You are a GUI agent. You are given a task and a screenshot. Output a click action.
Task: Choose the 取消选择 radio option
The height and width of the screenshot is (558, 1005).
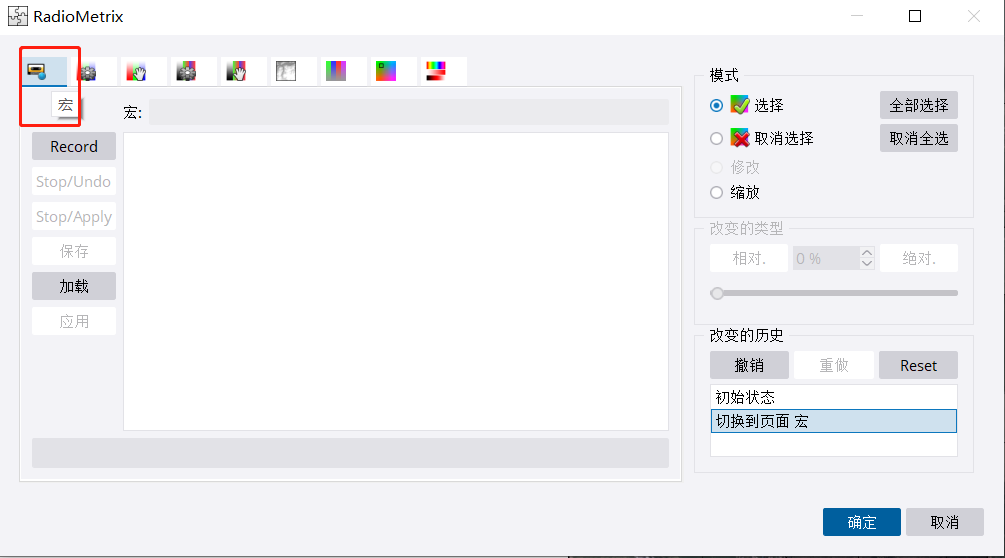[716, 139]
